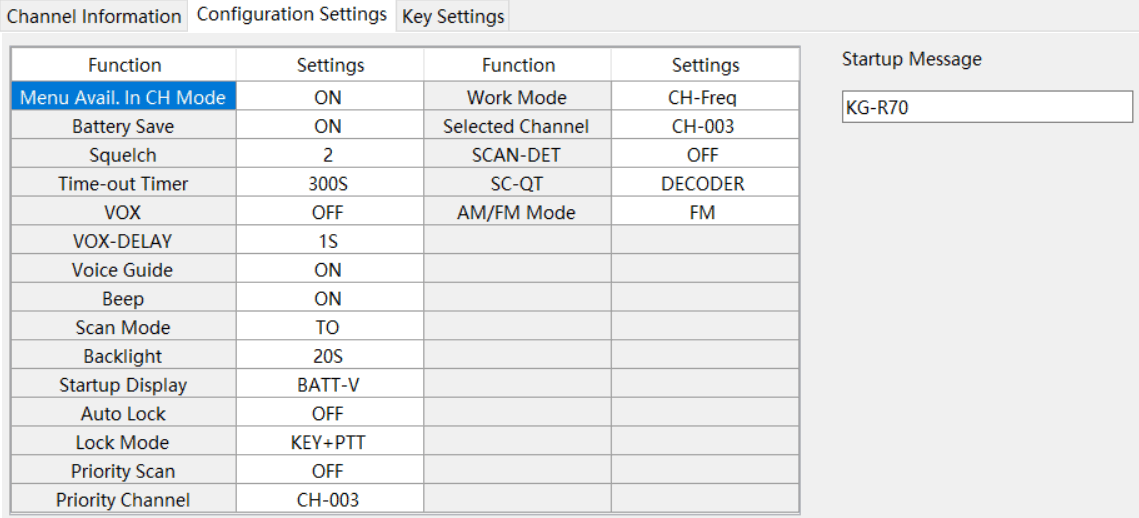Open the Lock Mode KEY+PTT setting

click(329, 442)
